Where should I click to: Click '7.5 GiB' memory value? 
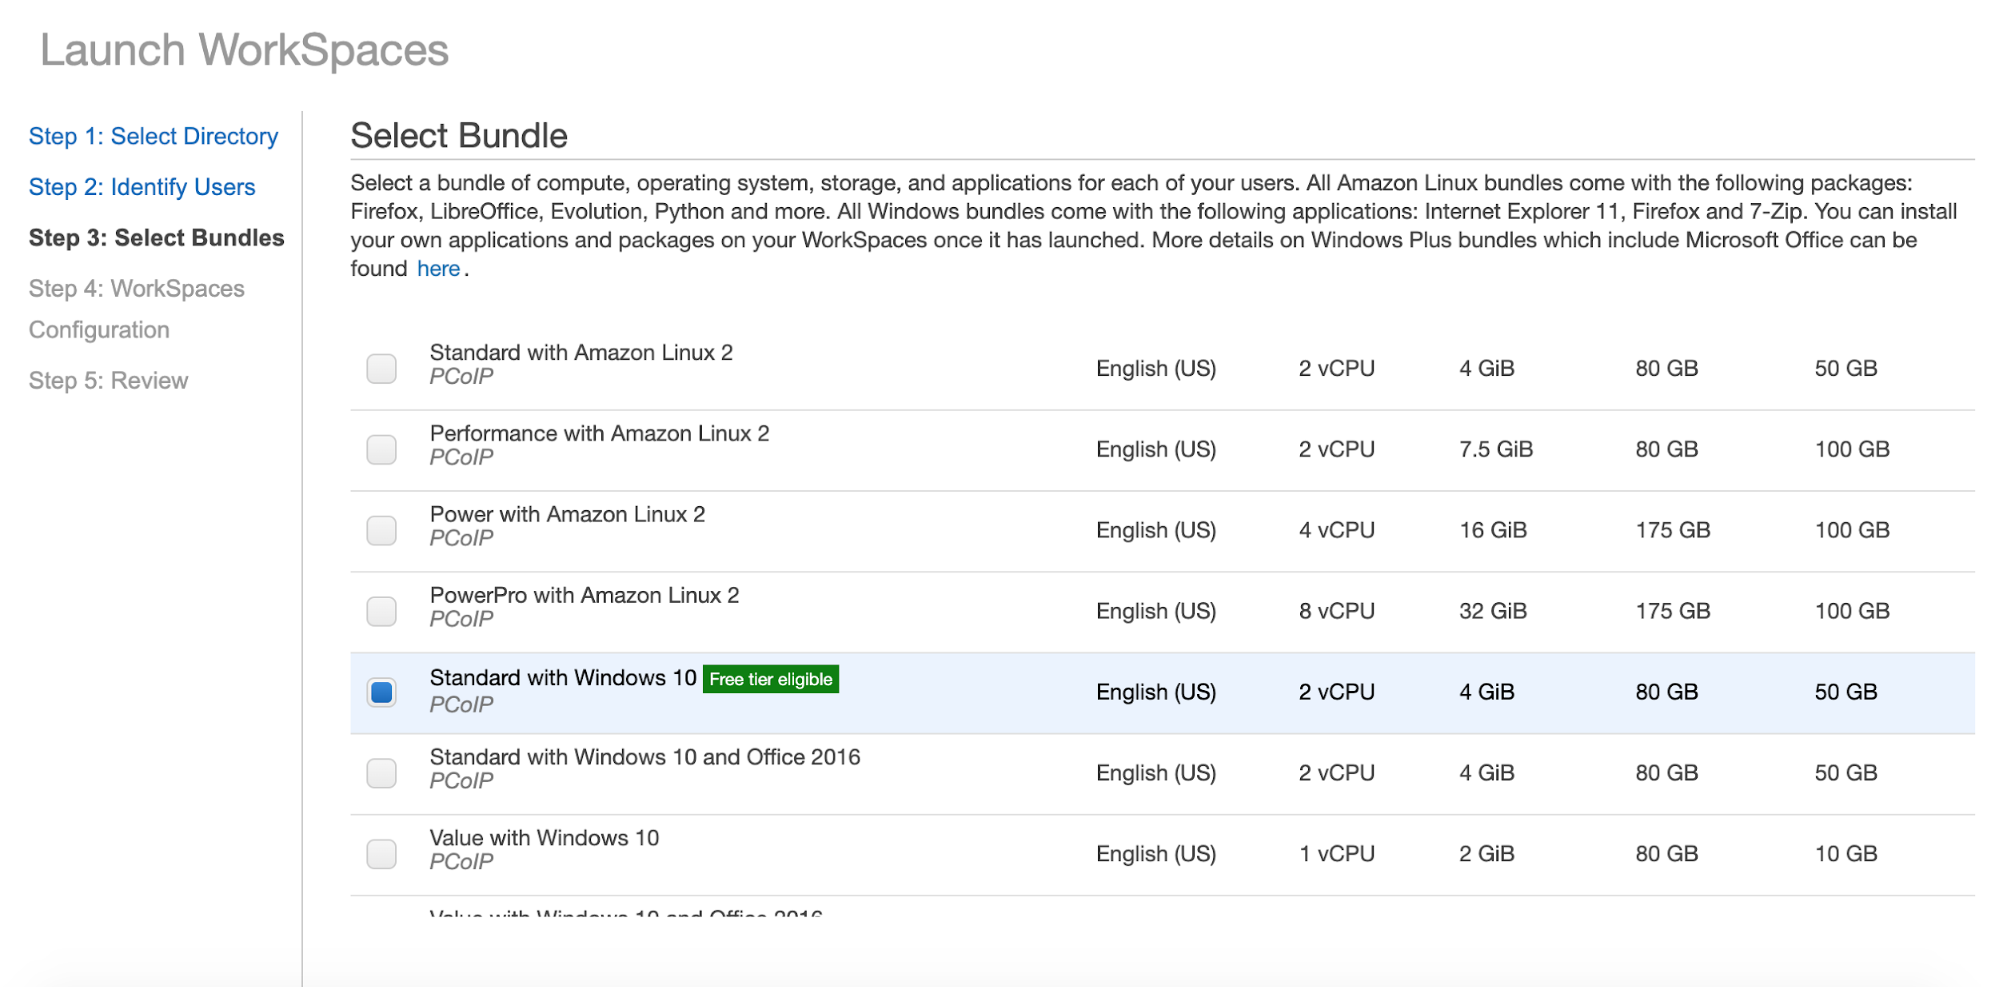1495,450
